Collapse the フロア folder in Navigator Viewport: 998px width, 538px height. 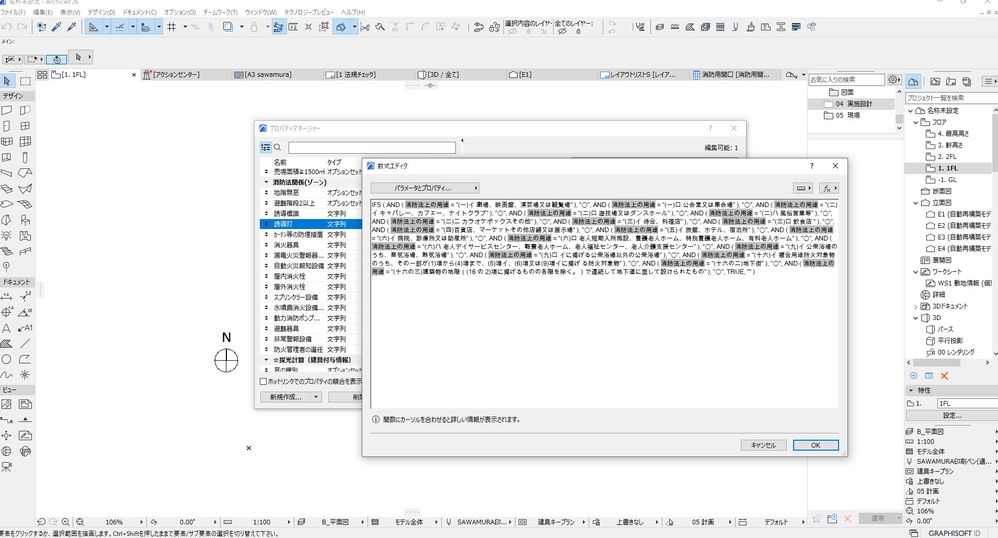(x=916, y=122)
